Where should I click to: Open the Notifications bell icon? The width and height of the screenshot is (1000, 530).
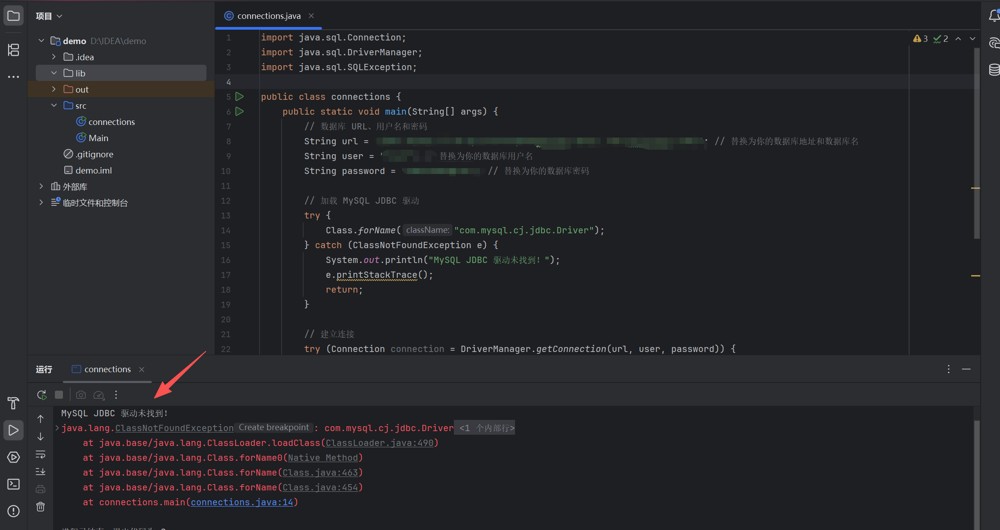pos(994,16)
